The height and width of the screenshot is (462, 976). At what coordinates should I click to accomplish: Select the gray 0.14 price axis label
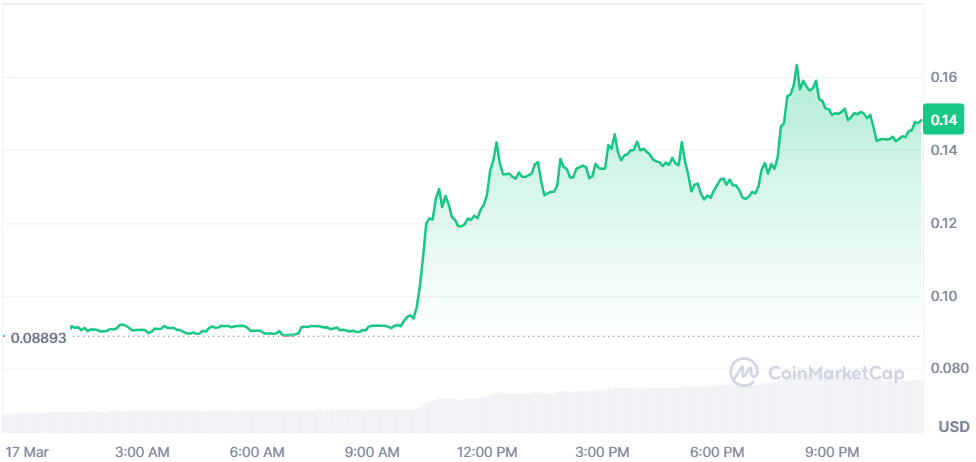[x=945, y=150]
